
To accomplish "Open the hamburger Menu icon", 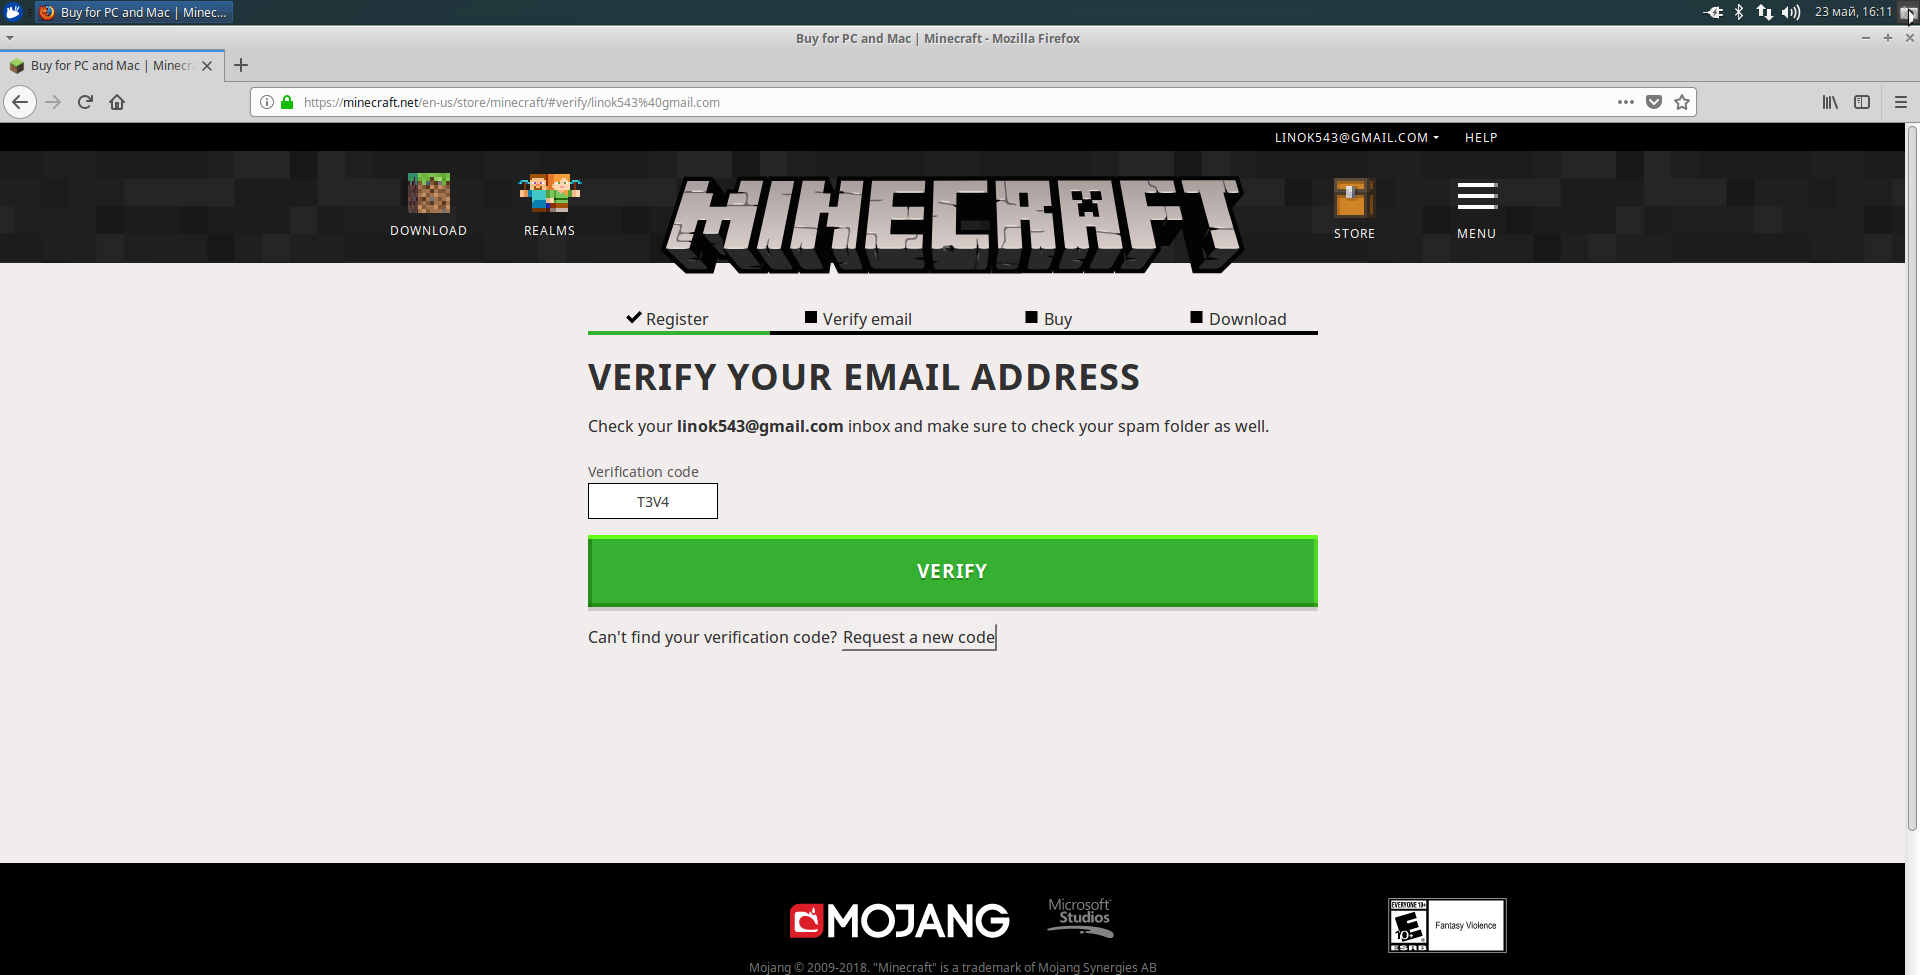I will tap(1476, 196).
